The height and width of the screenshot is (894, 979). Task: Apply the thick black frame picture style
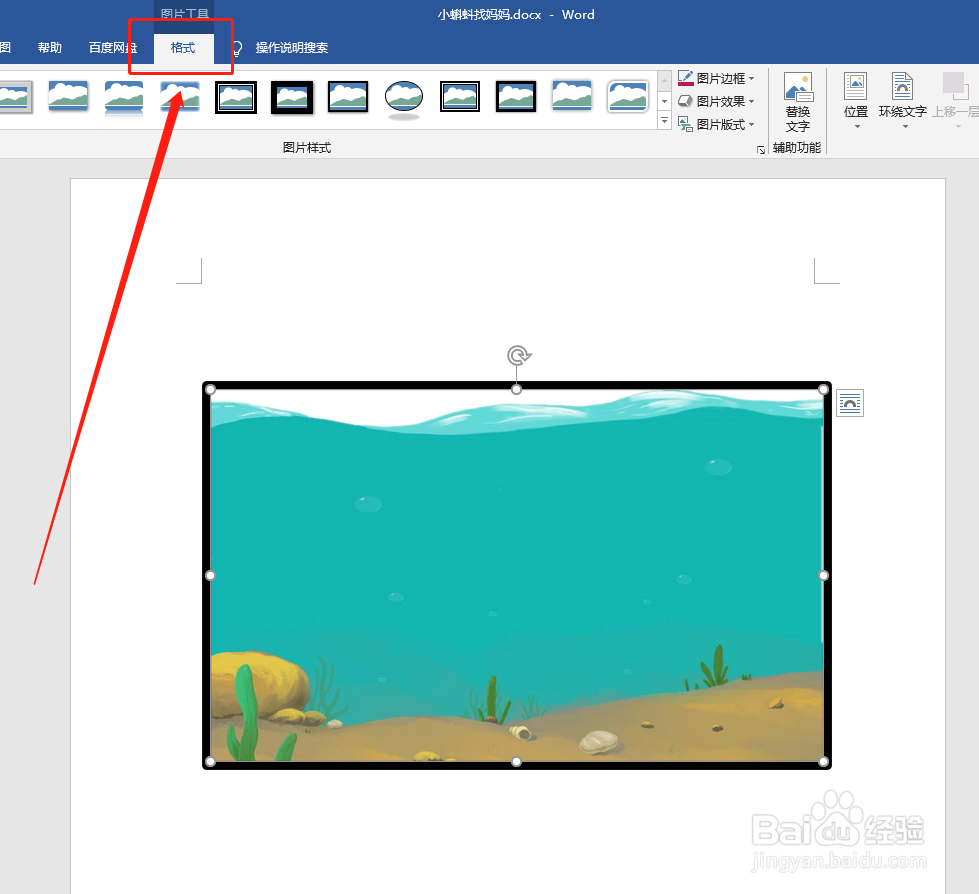click(292, 97)
